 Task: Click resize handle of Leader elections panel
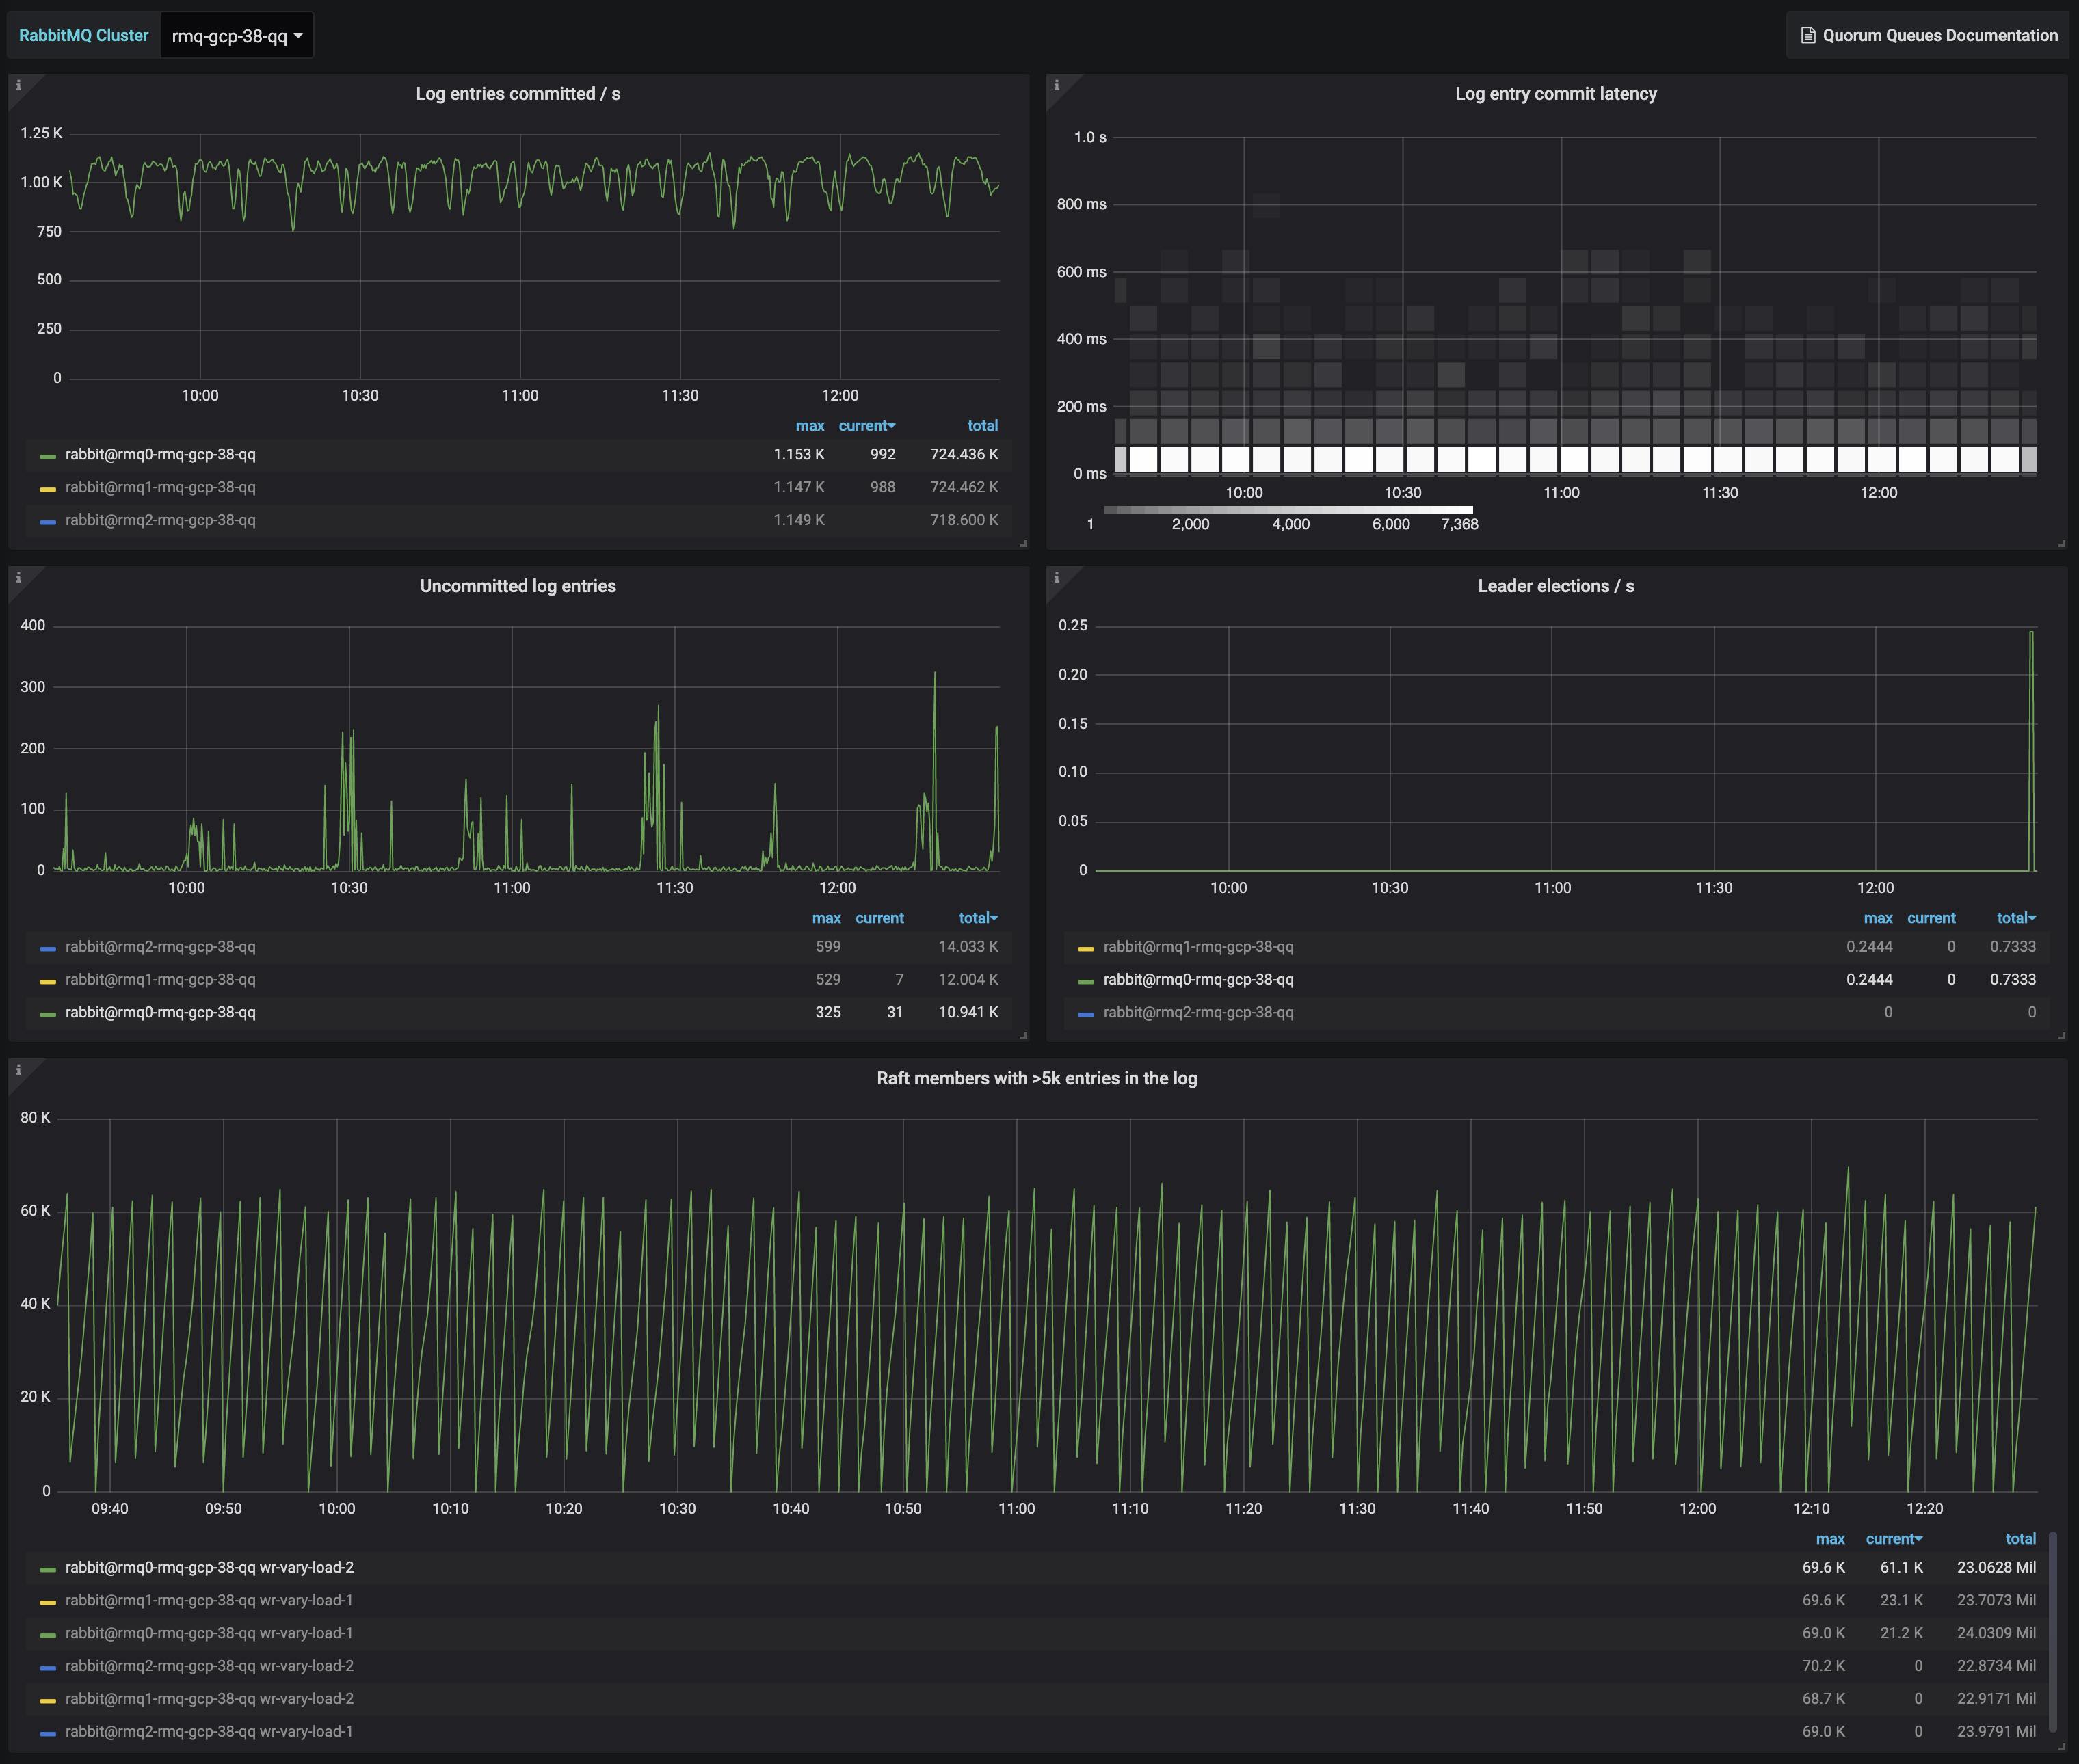2061,1035
